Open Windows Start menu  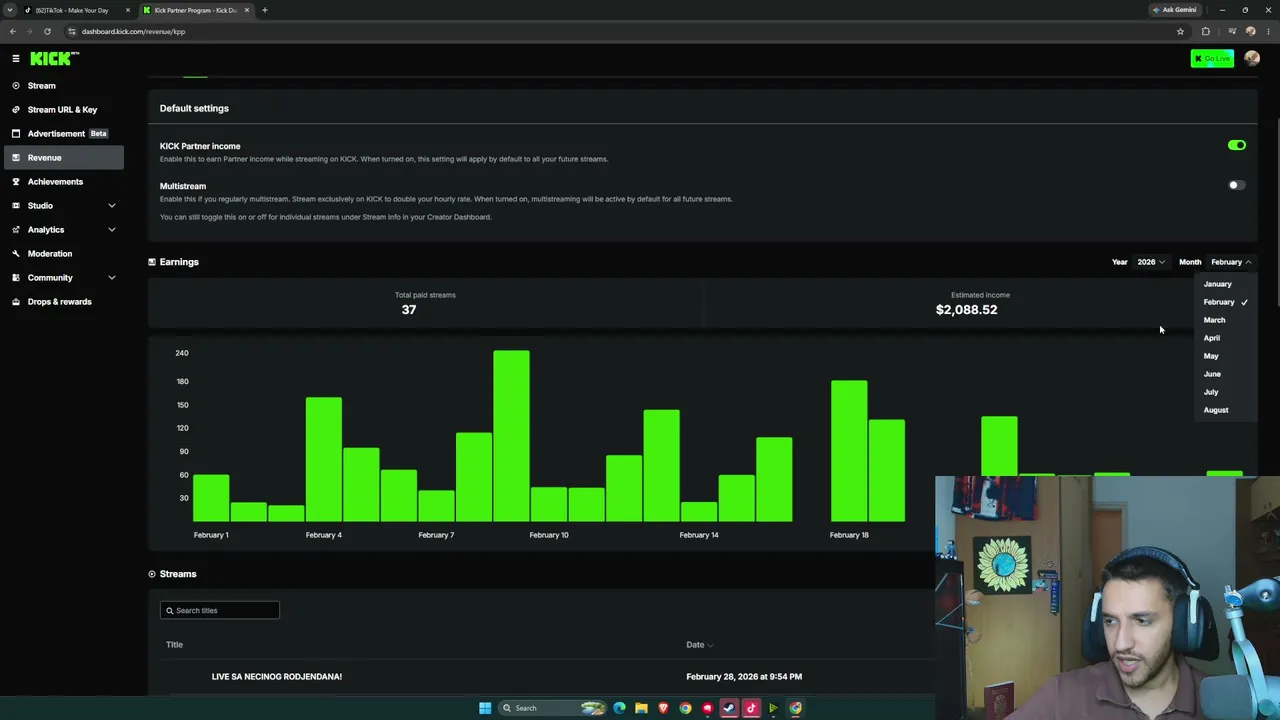point(485,708)
